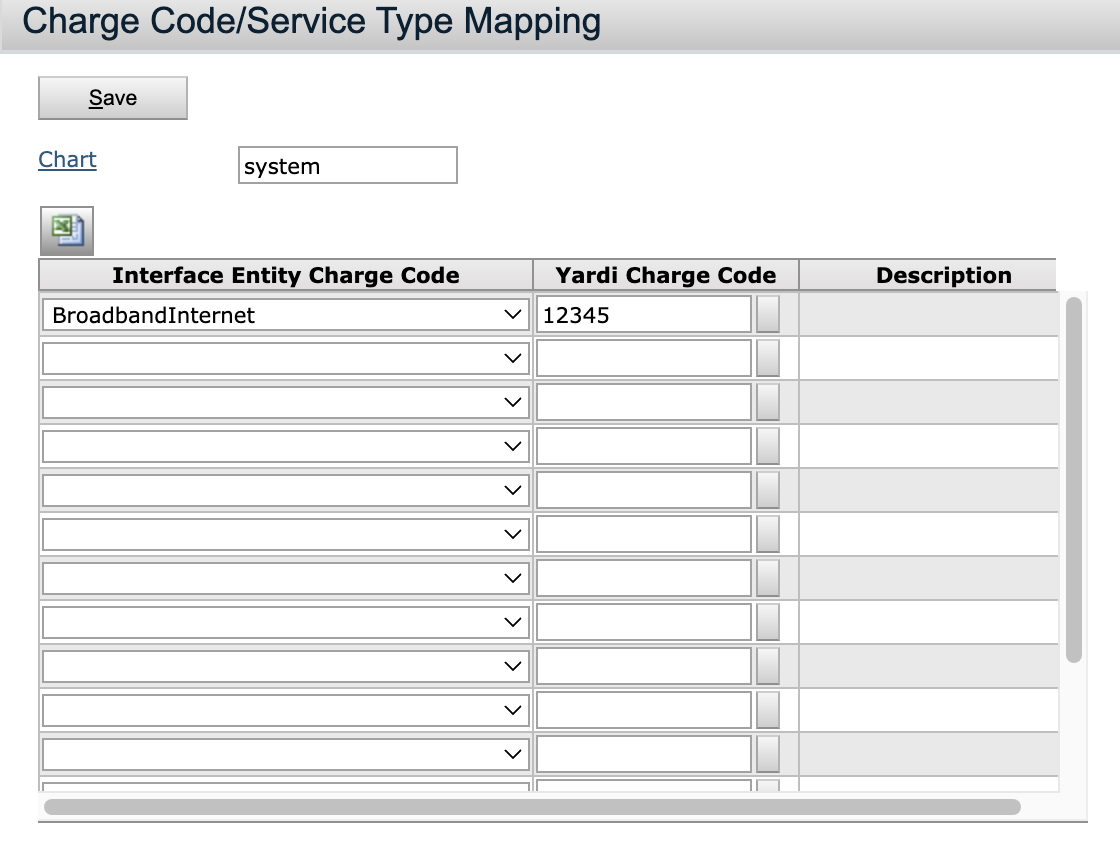The height and width of the screenshot is (842, 1120).
Task: Click the Description column header
Action: [943, 275]
